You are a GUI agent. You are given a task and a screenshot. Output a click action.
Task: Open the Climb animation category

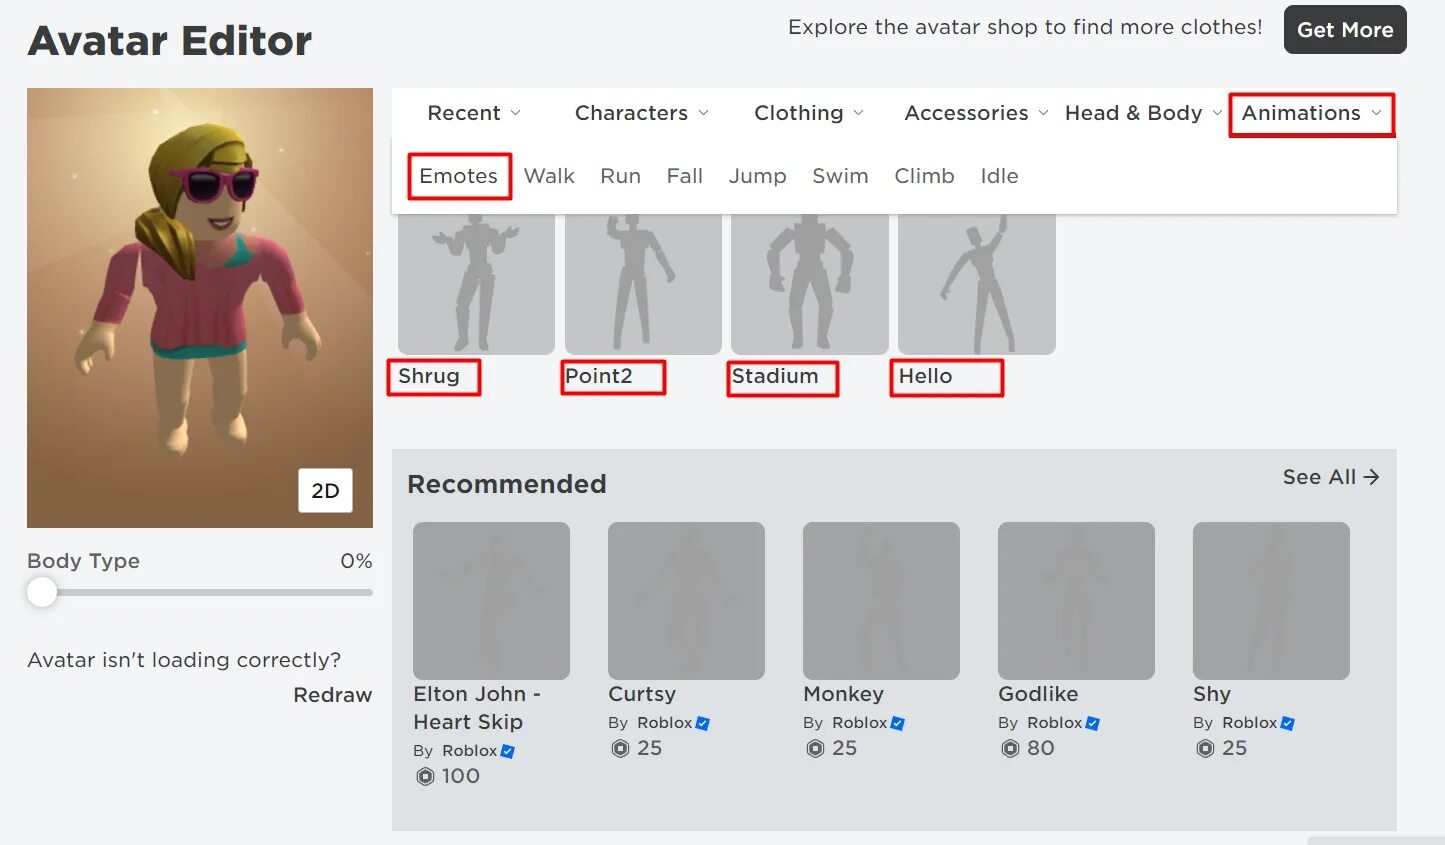(x=924, y=176)
